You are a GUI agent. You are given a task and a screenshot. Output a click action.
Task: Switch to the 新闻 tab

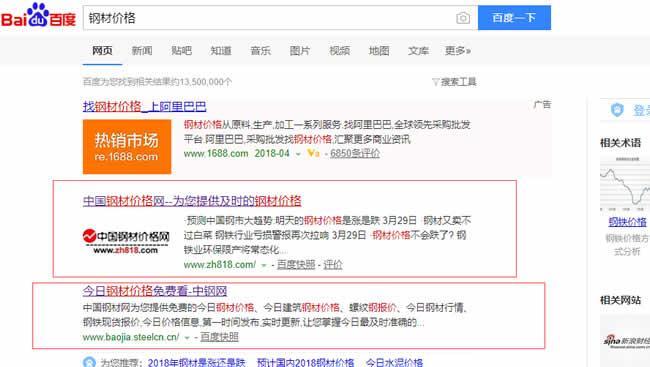(x=142, y=51)
